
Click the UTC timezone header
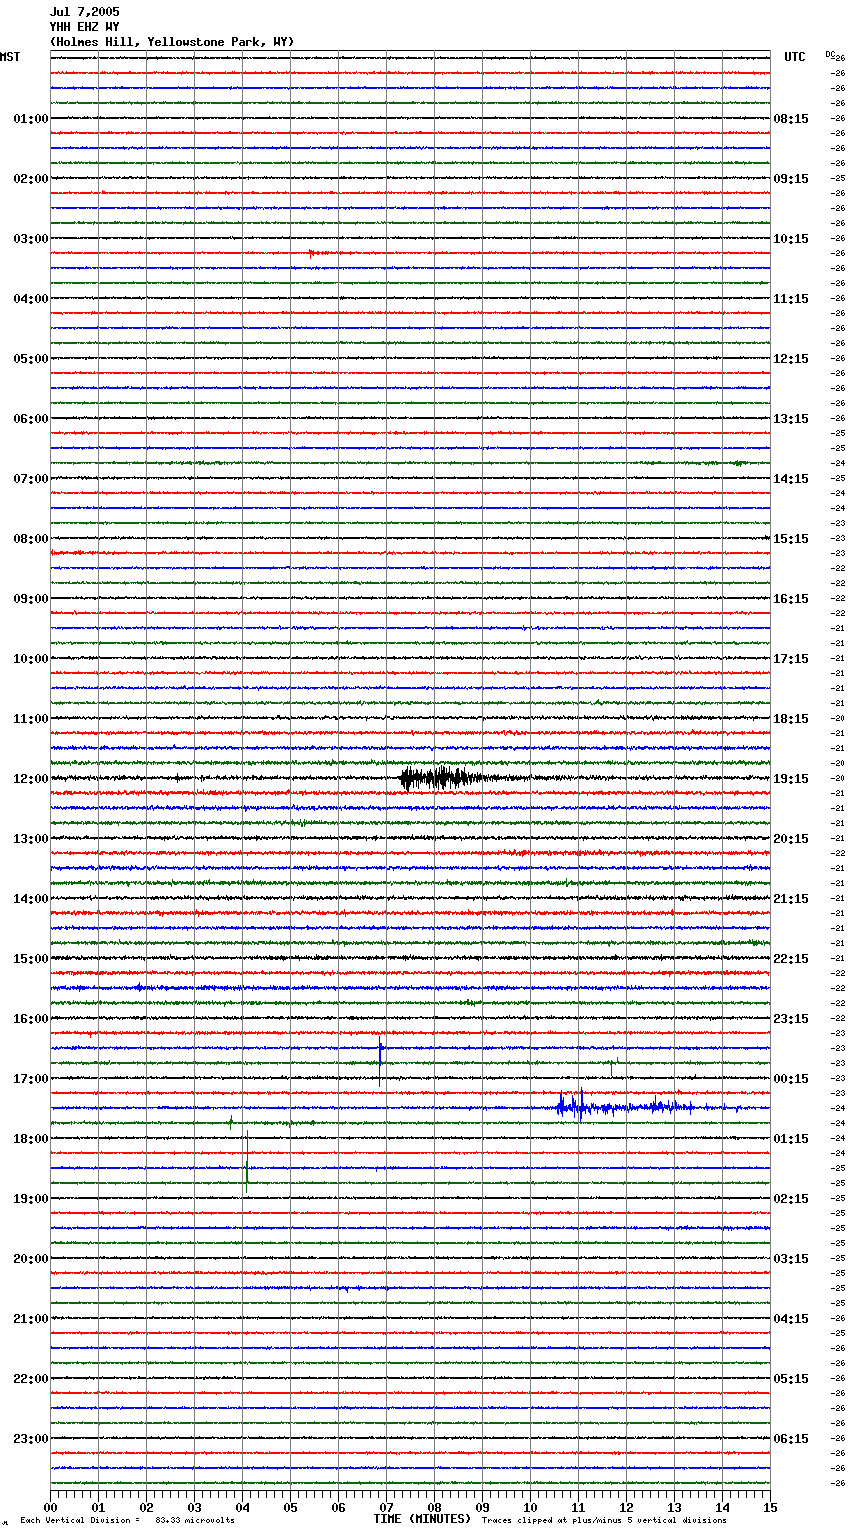coord(795,57)
